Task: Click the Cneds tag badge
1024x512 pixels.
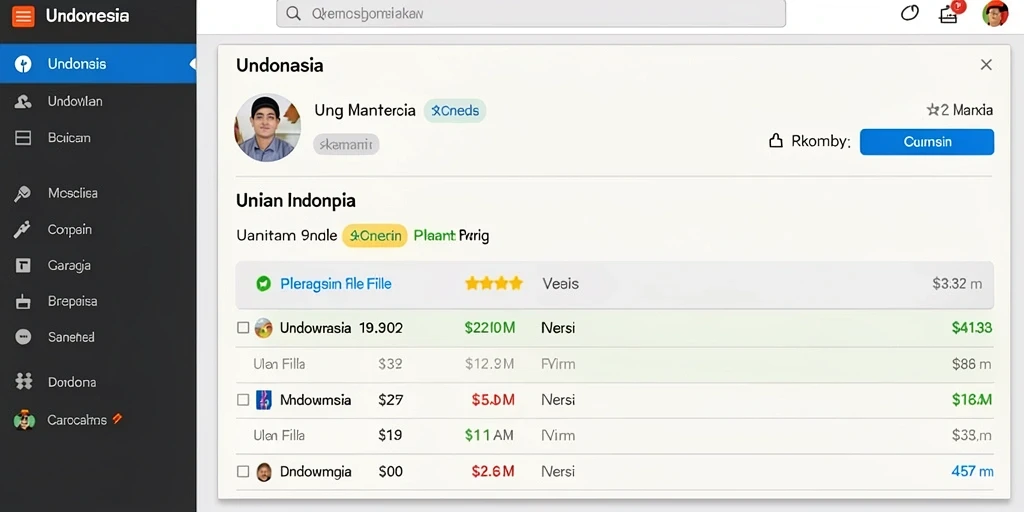Action: (x=455, y=111)
